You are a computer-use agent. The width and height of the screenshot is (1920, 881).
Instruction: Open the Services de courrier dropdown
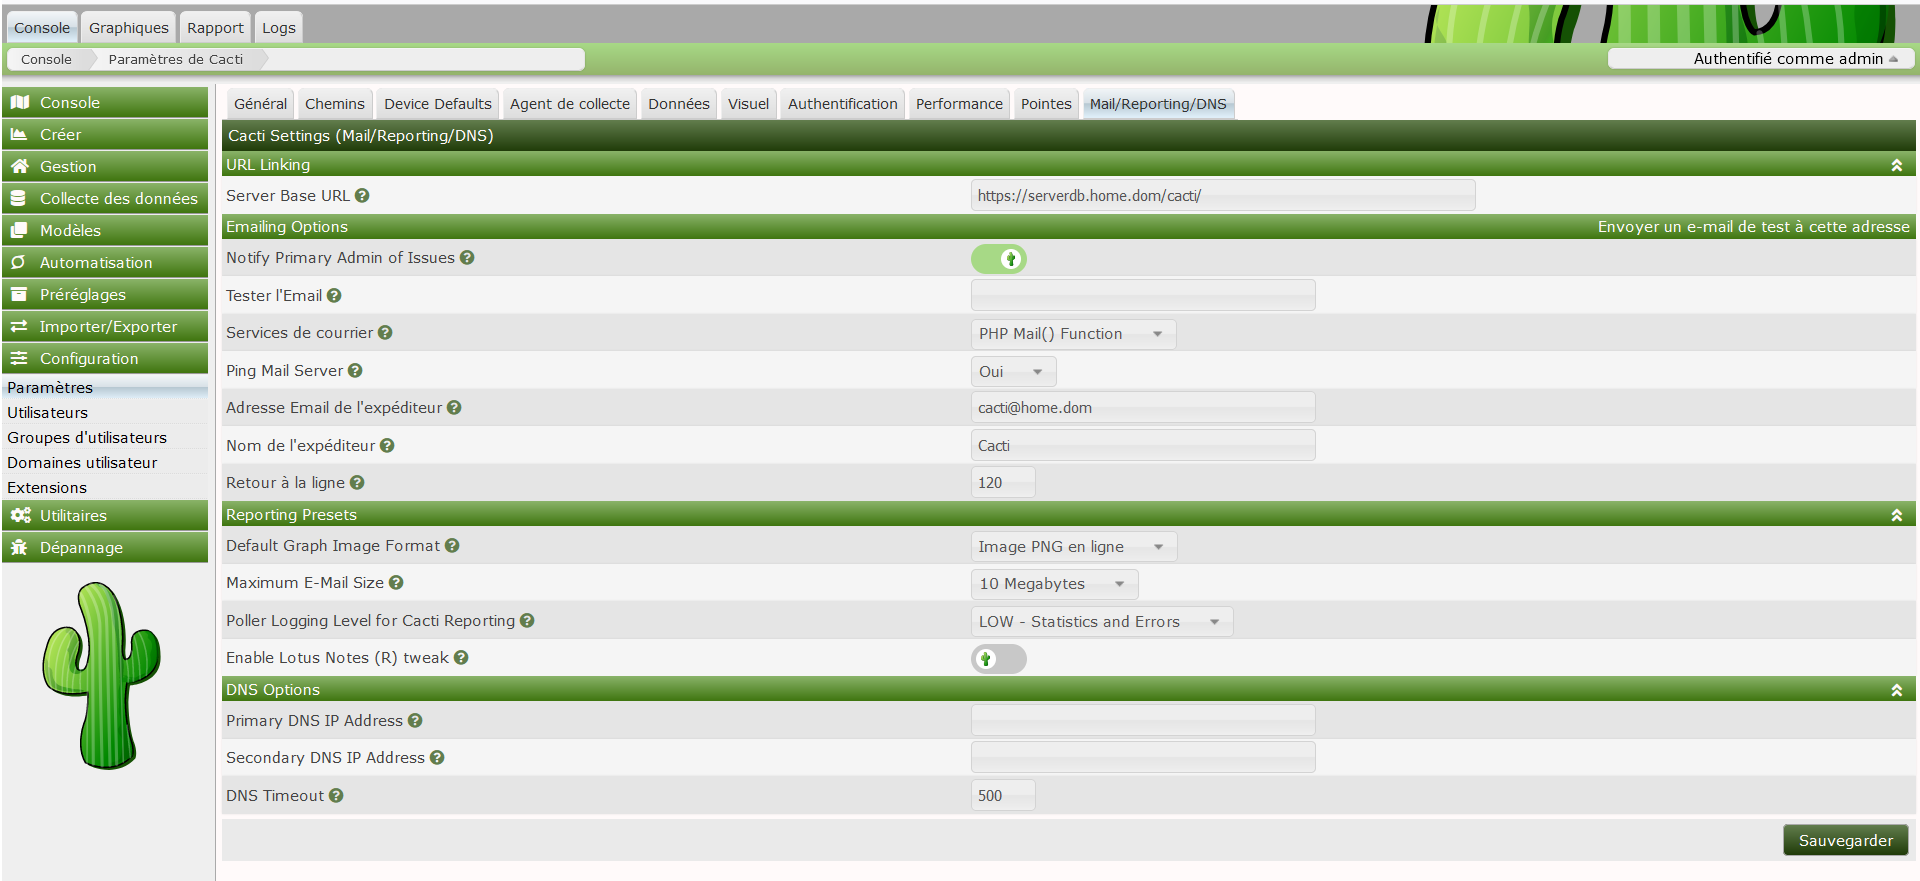pos(1072,334)
